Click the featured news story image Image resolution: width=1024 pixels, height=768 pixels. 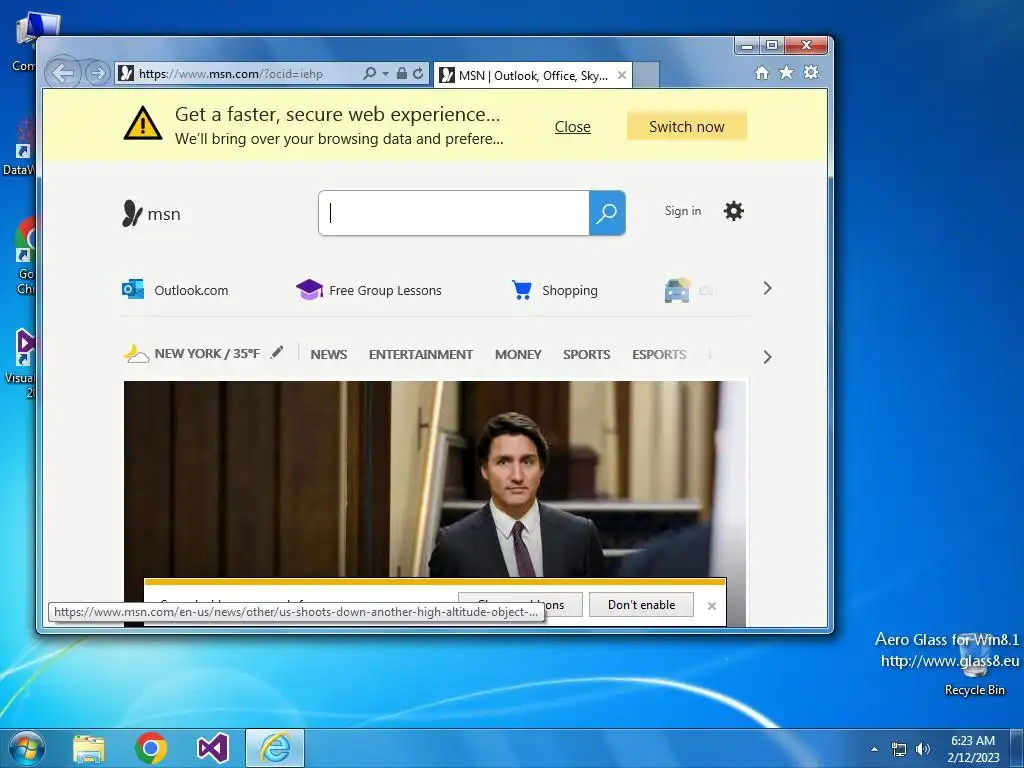click(435, 479)
